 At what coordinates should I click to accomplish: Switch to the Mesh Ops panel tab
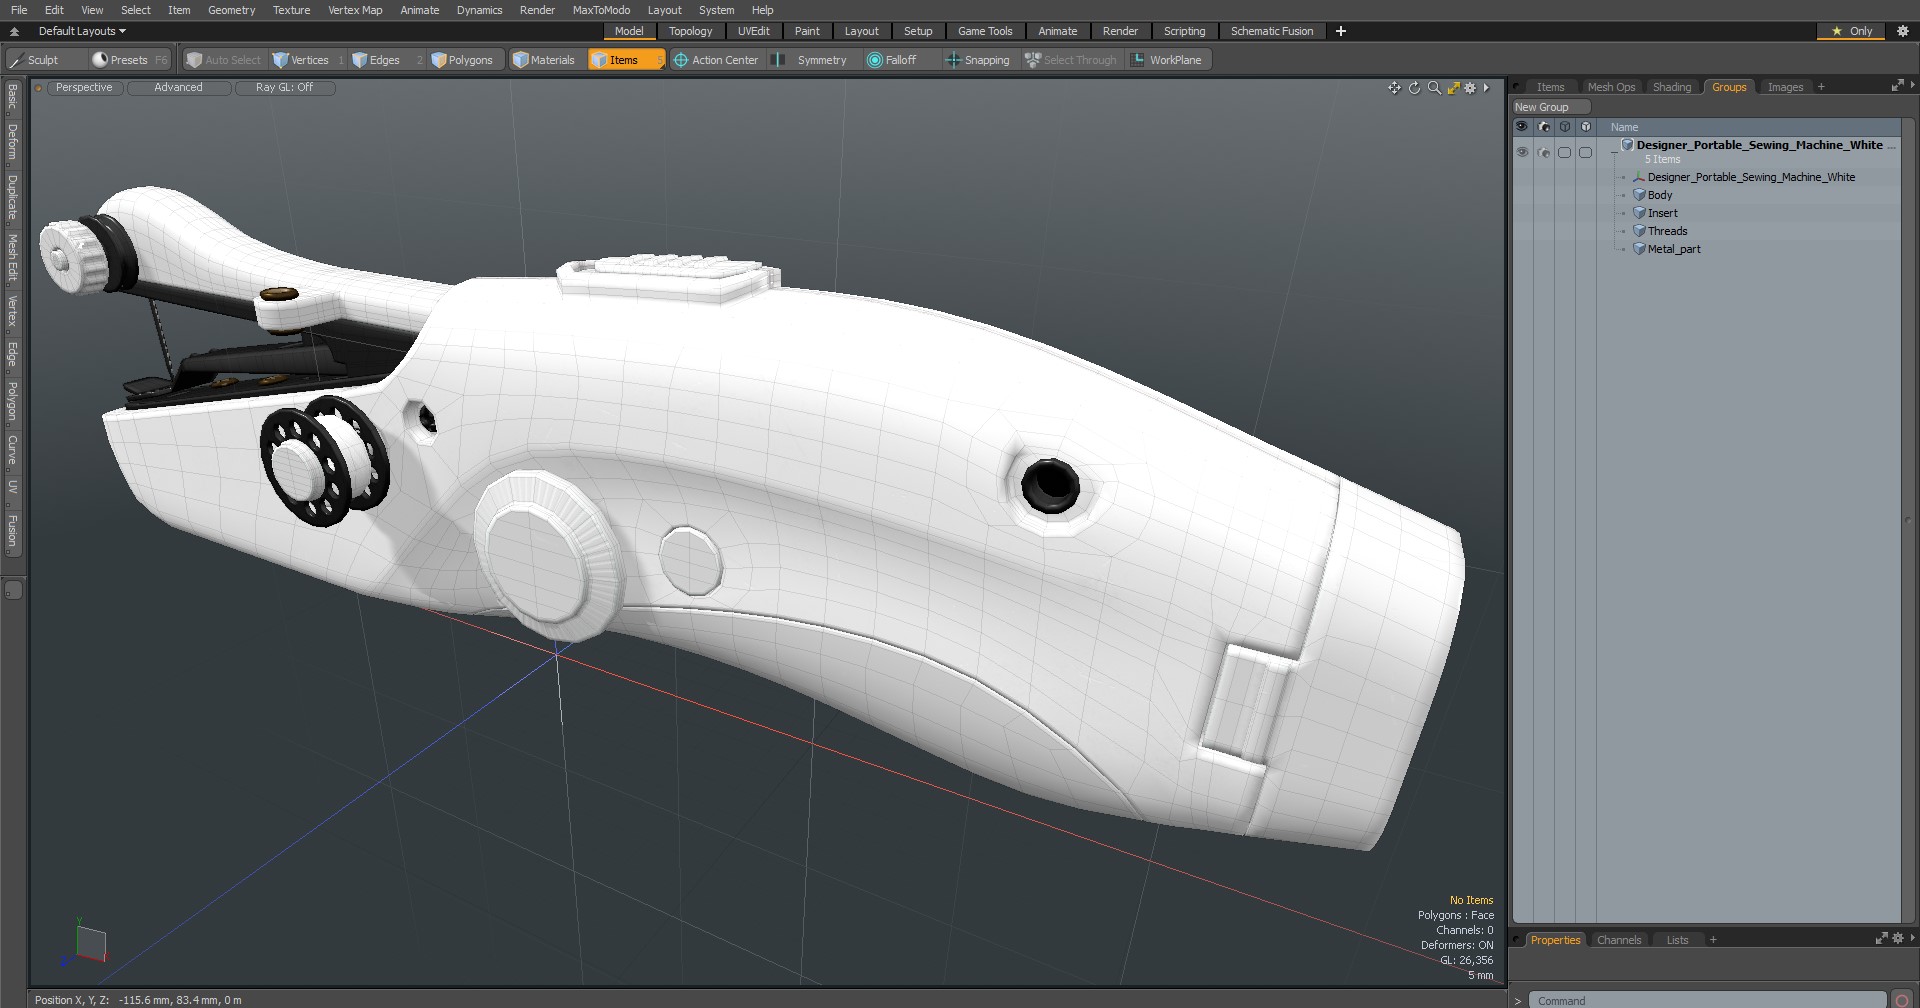pyautogui.click(x=1611, y=87)
